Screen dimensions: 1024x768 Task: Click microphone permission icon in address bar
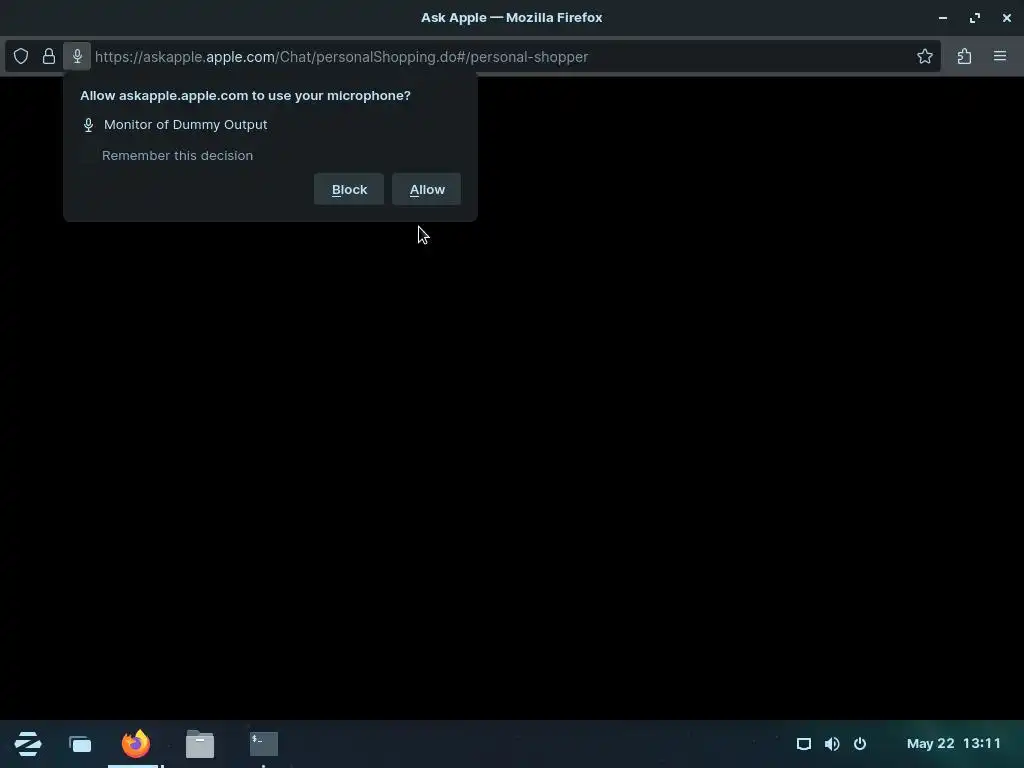pos(77,57)
